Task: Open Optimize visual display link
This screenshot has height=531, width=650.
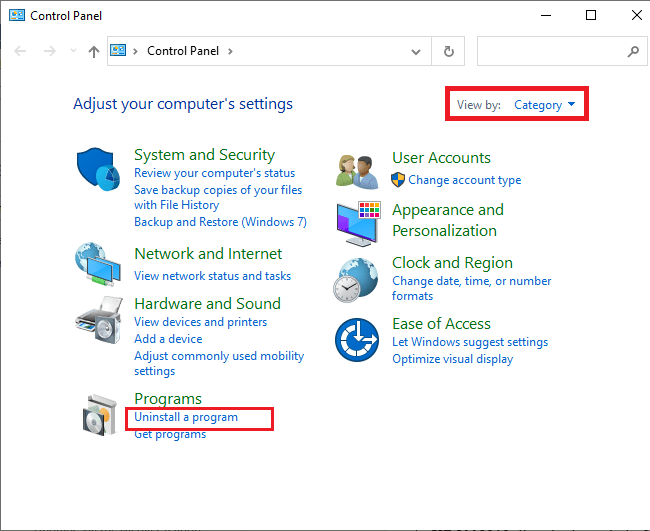Action: pyautogui.click(x=453, y=359)
